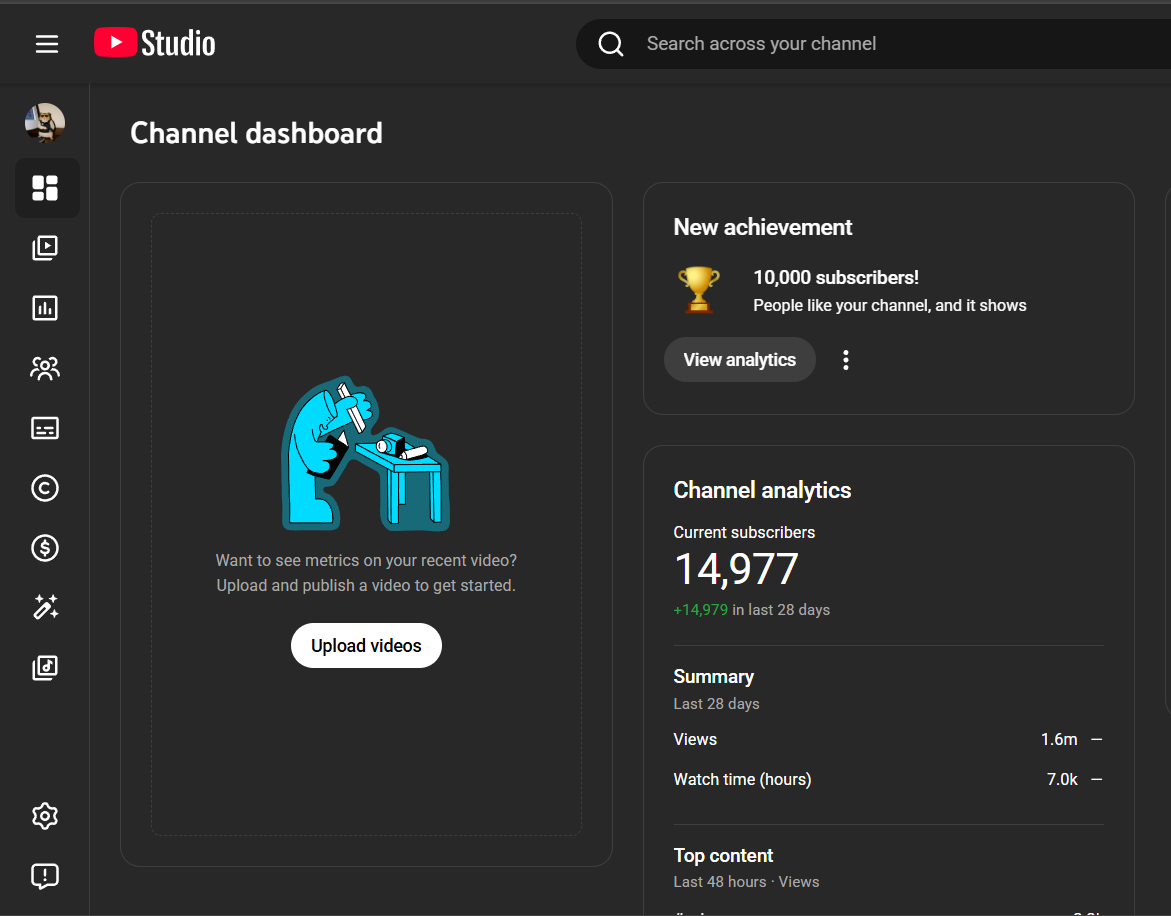Open the channel profile avatar
The height and width of the screenshot is (916, 1171).
[x=45, y=123]
